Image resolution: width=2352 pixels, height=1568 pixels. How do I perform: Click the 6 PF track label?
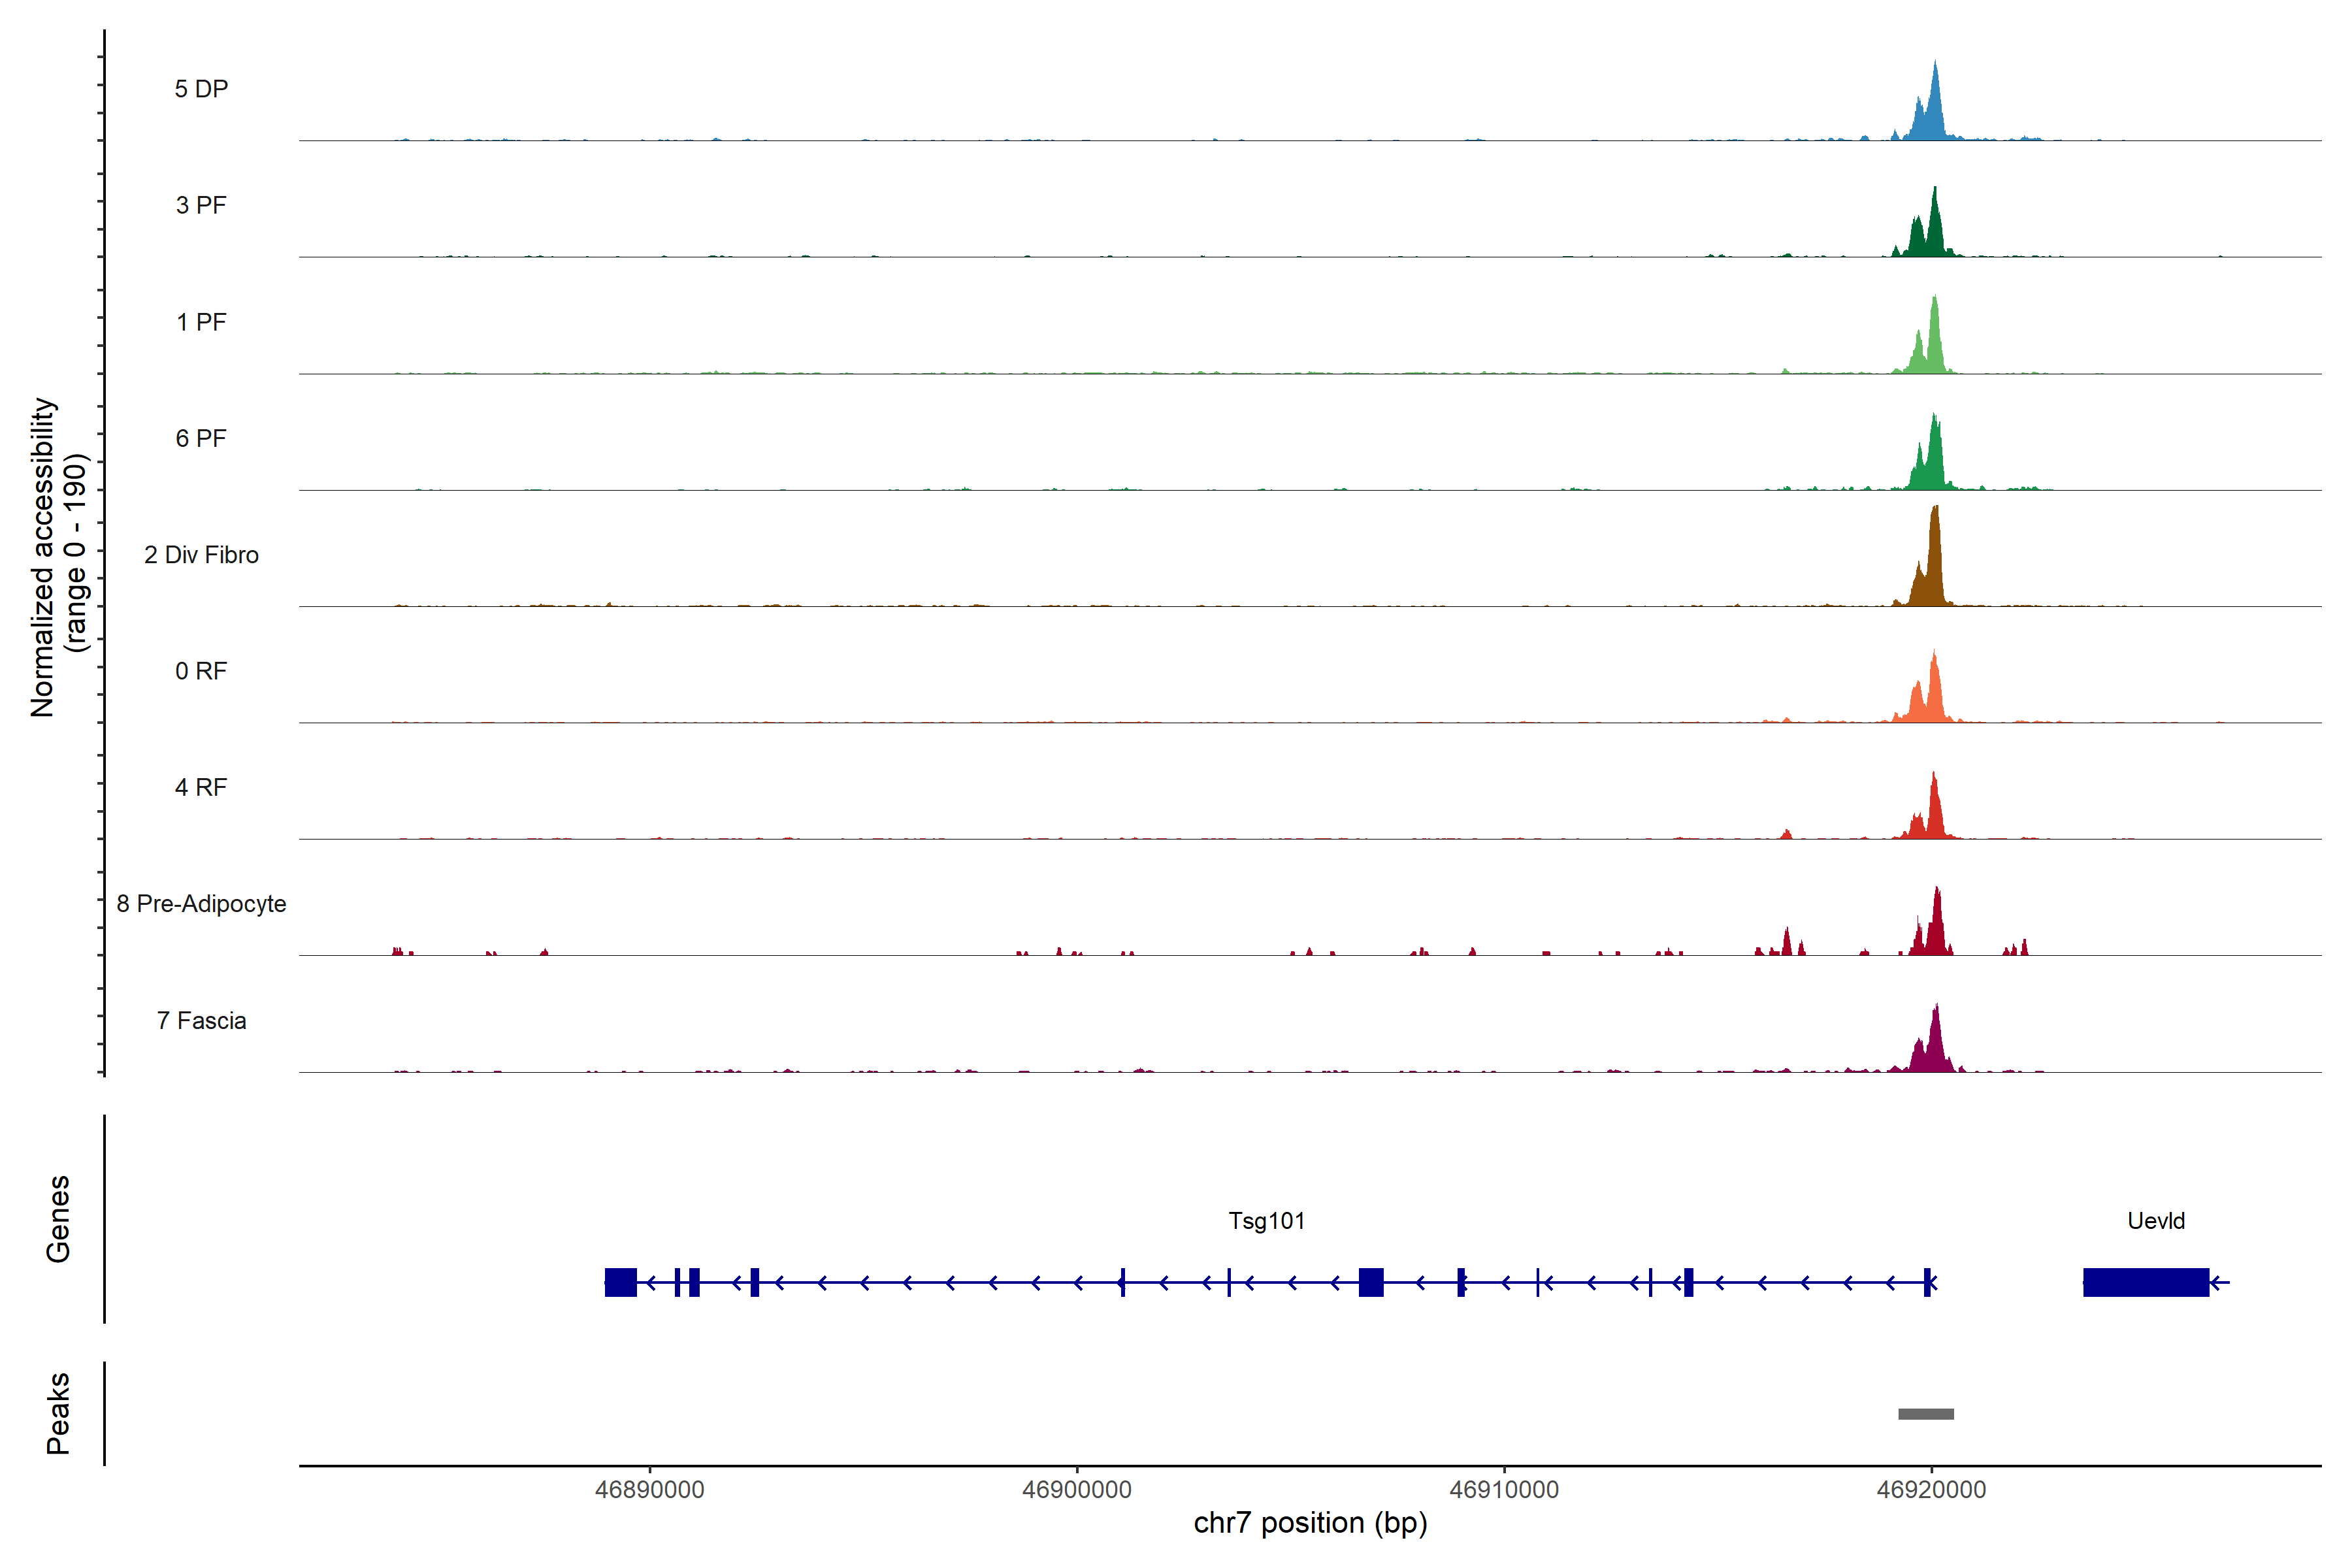[201, 438]
